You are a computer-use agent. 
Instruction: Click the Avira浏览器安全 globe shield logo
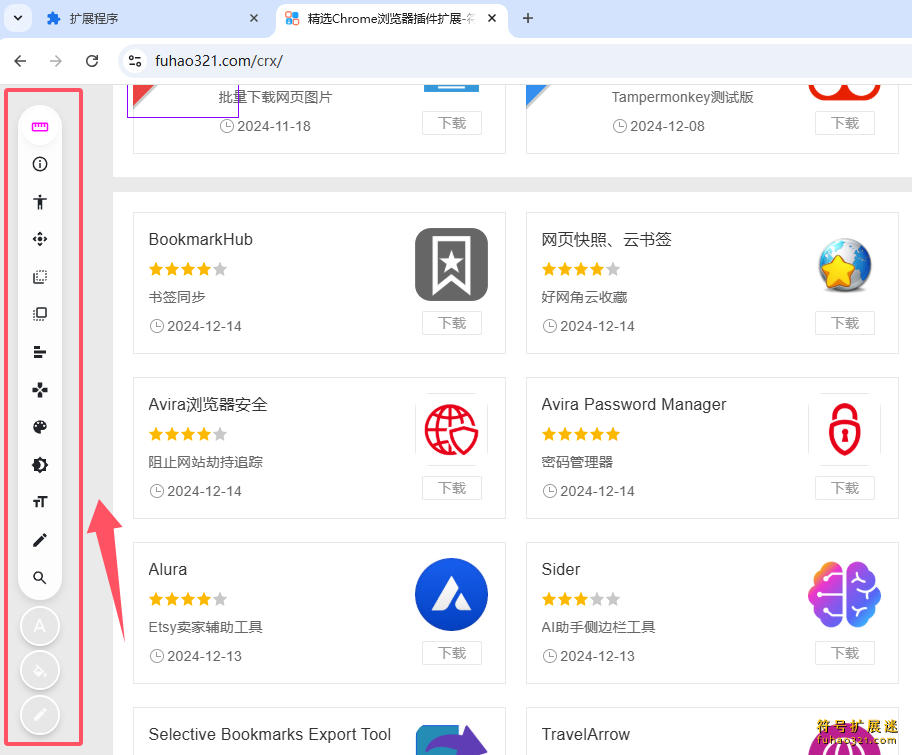[x=451, y=430]
